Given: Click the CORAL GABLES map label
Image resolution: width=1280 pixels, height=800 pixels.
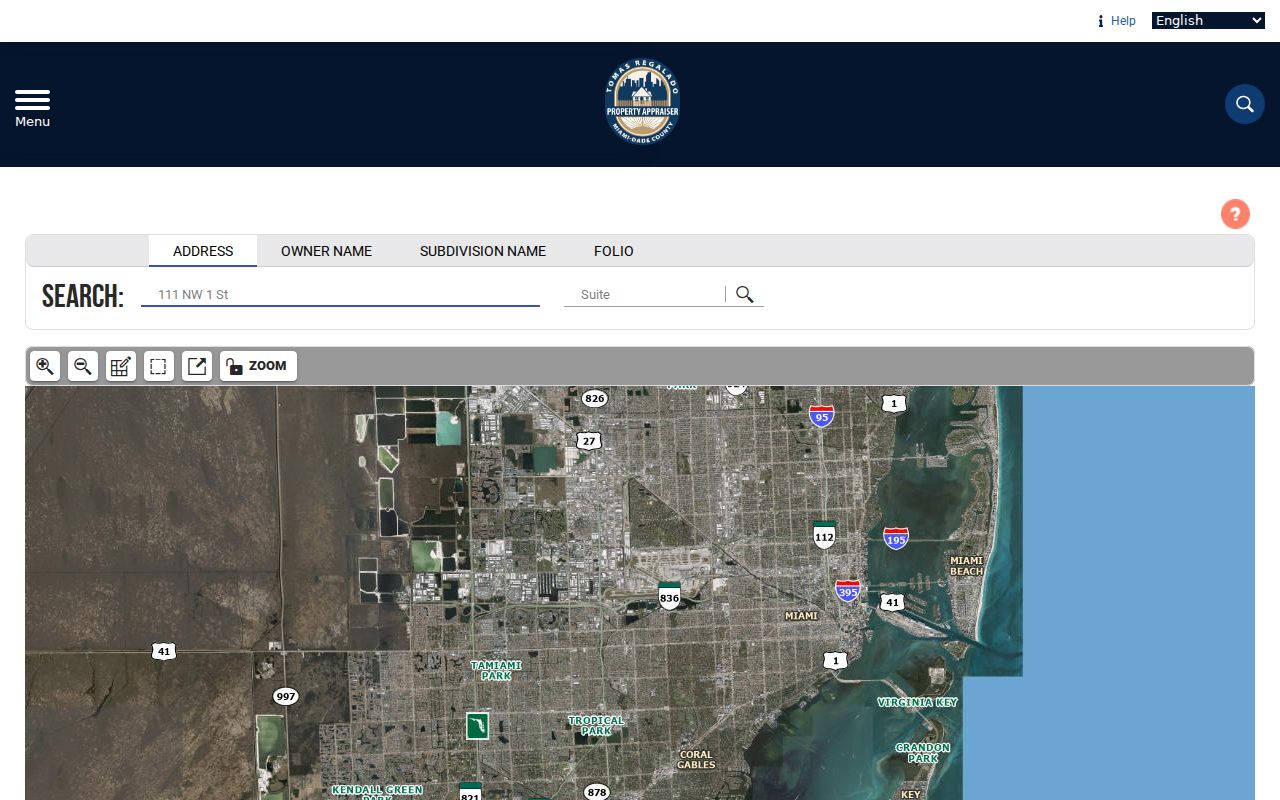Looking at the screenshot, I should 696,760.
